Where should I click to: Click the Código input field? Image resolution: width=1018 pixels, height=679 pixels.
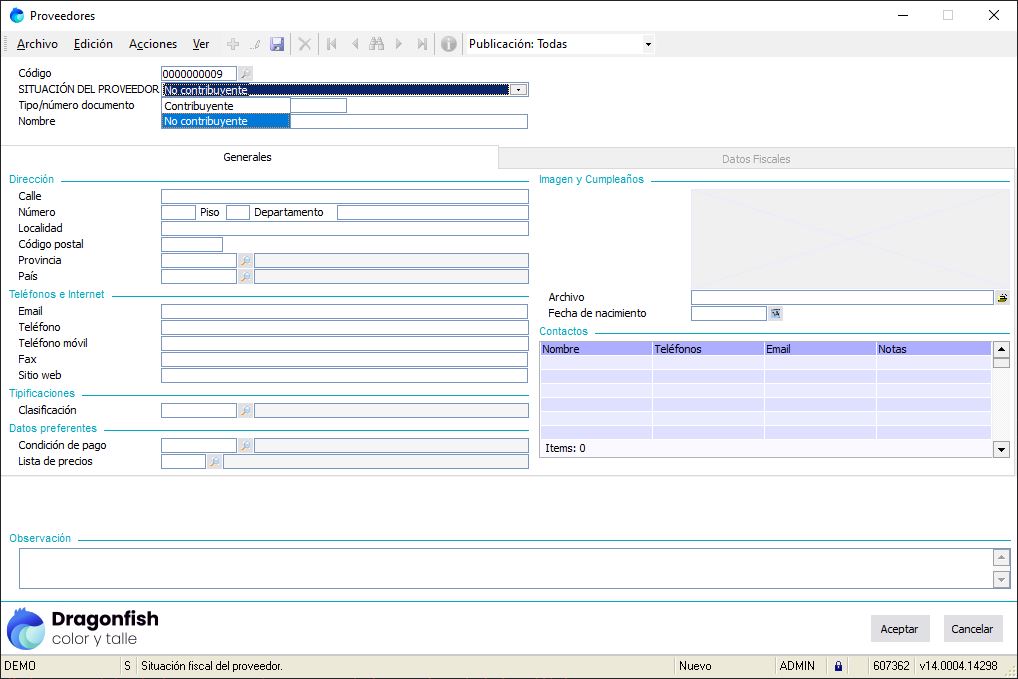point(199,74)
